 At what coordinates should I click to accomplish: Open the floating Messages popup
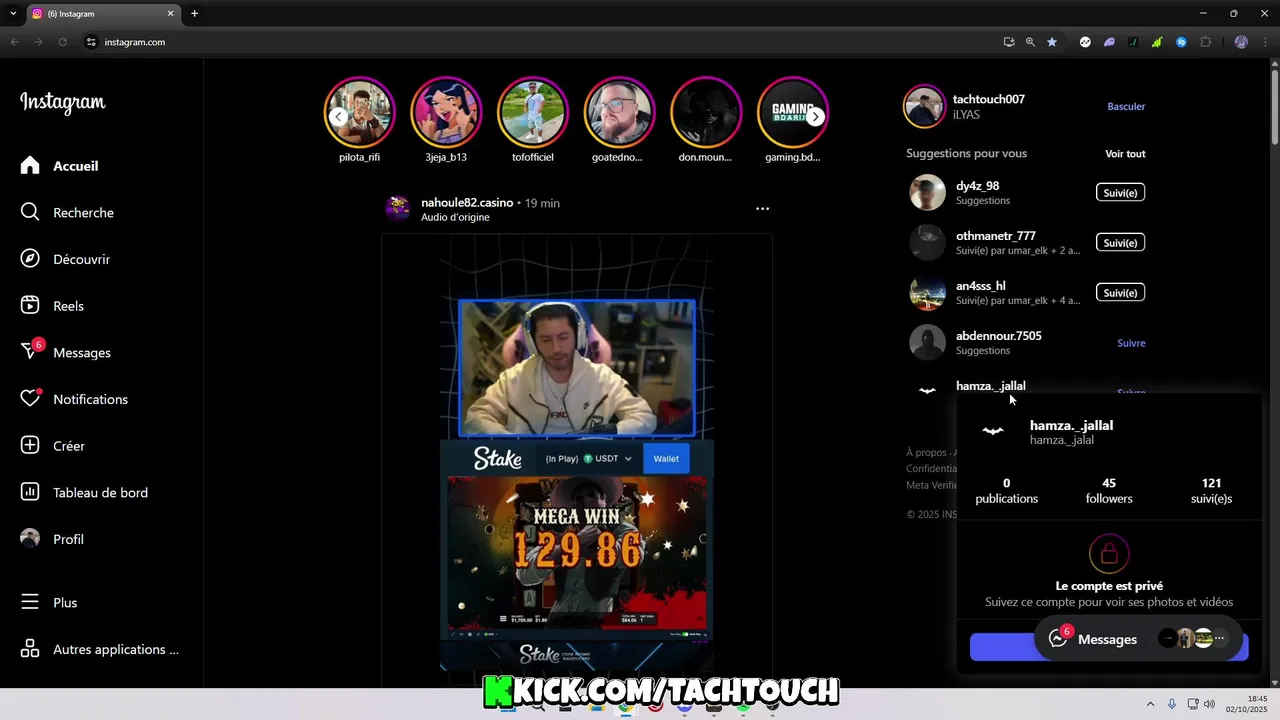(x=1138, y=639)
